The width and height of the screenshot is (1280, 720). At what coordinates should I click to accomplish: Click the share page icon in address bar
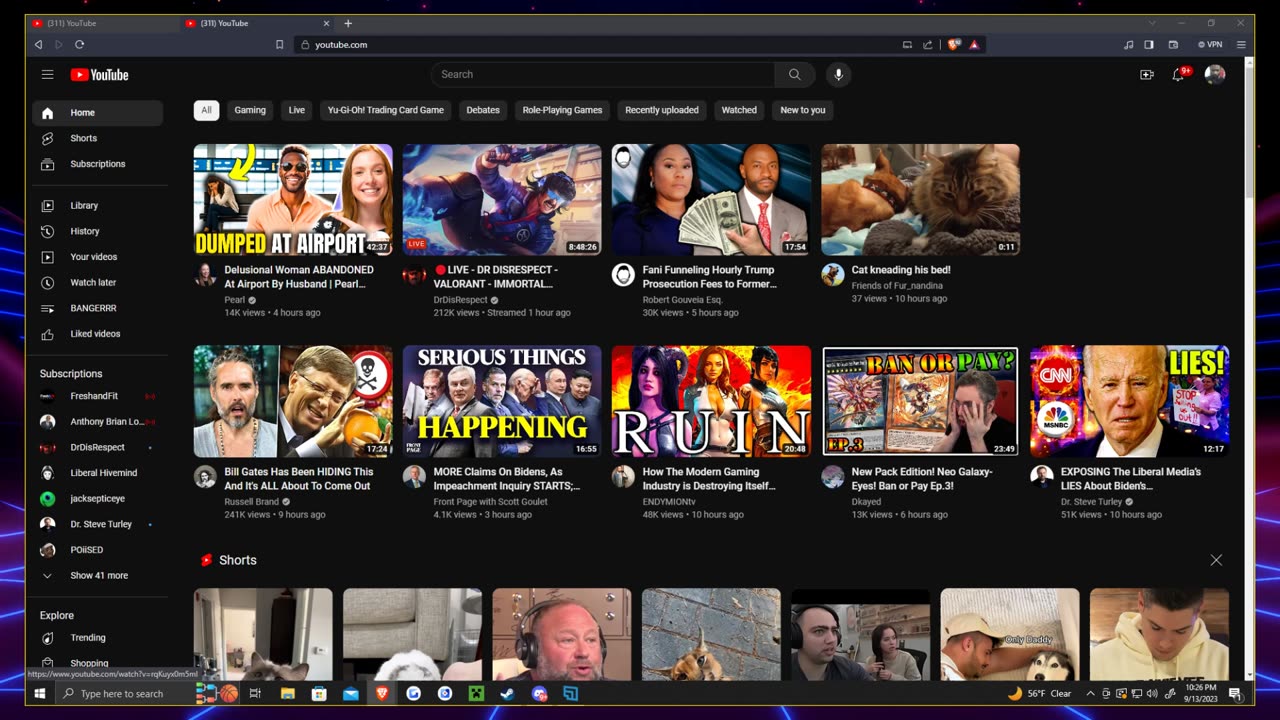(927, 44)
